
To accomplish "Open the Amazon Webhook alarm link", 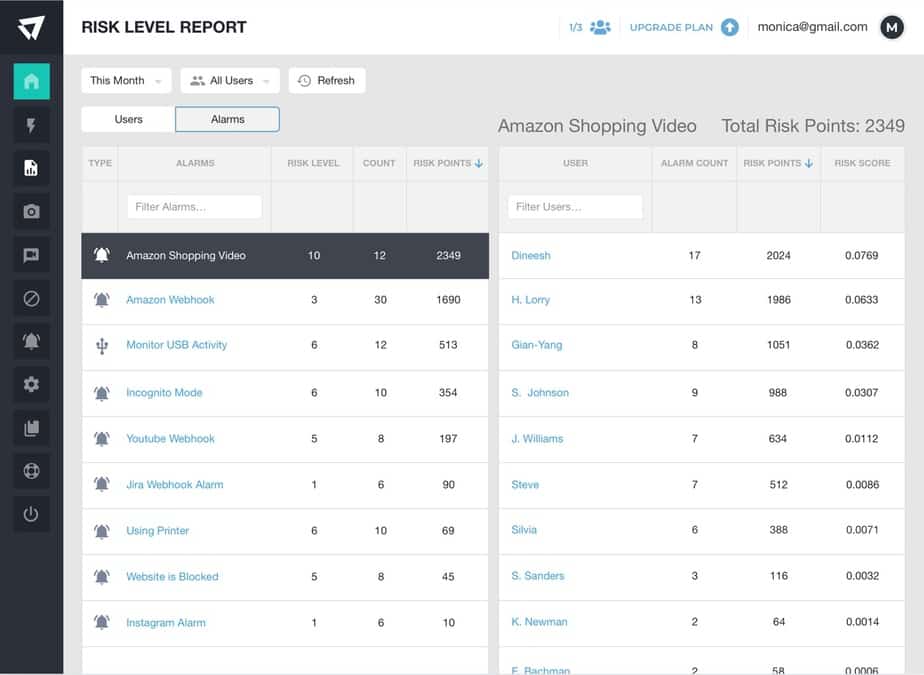I will [x=170, y=299].
